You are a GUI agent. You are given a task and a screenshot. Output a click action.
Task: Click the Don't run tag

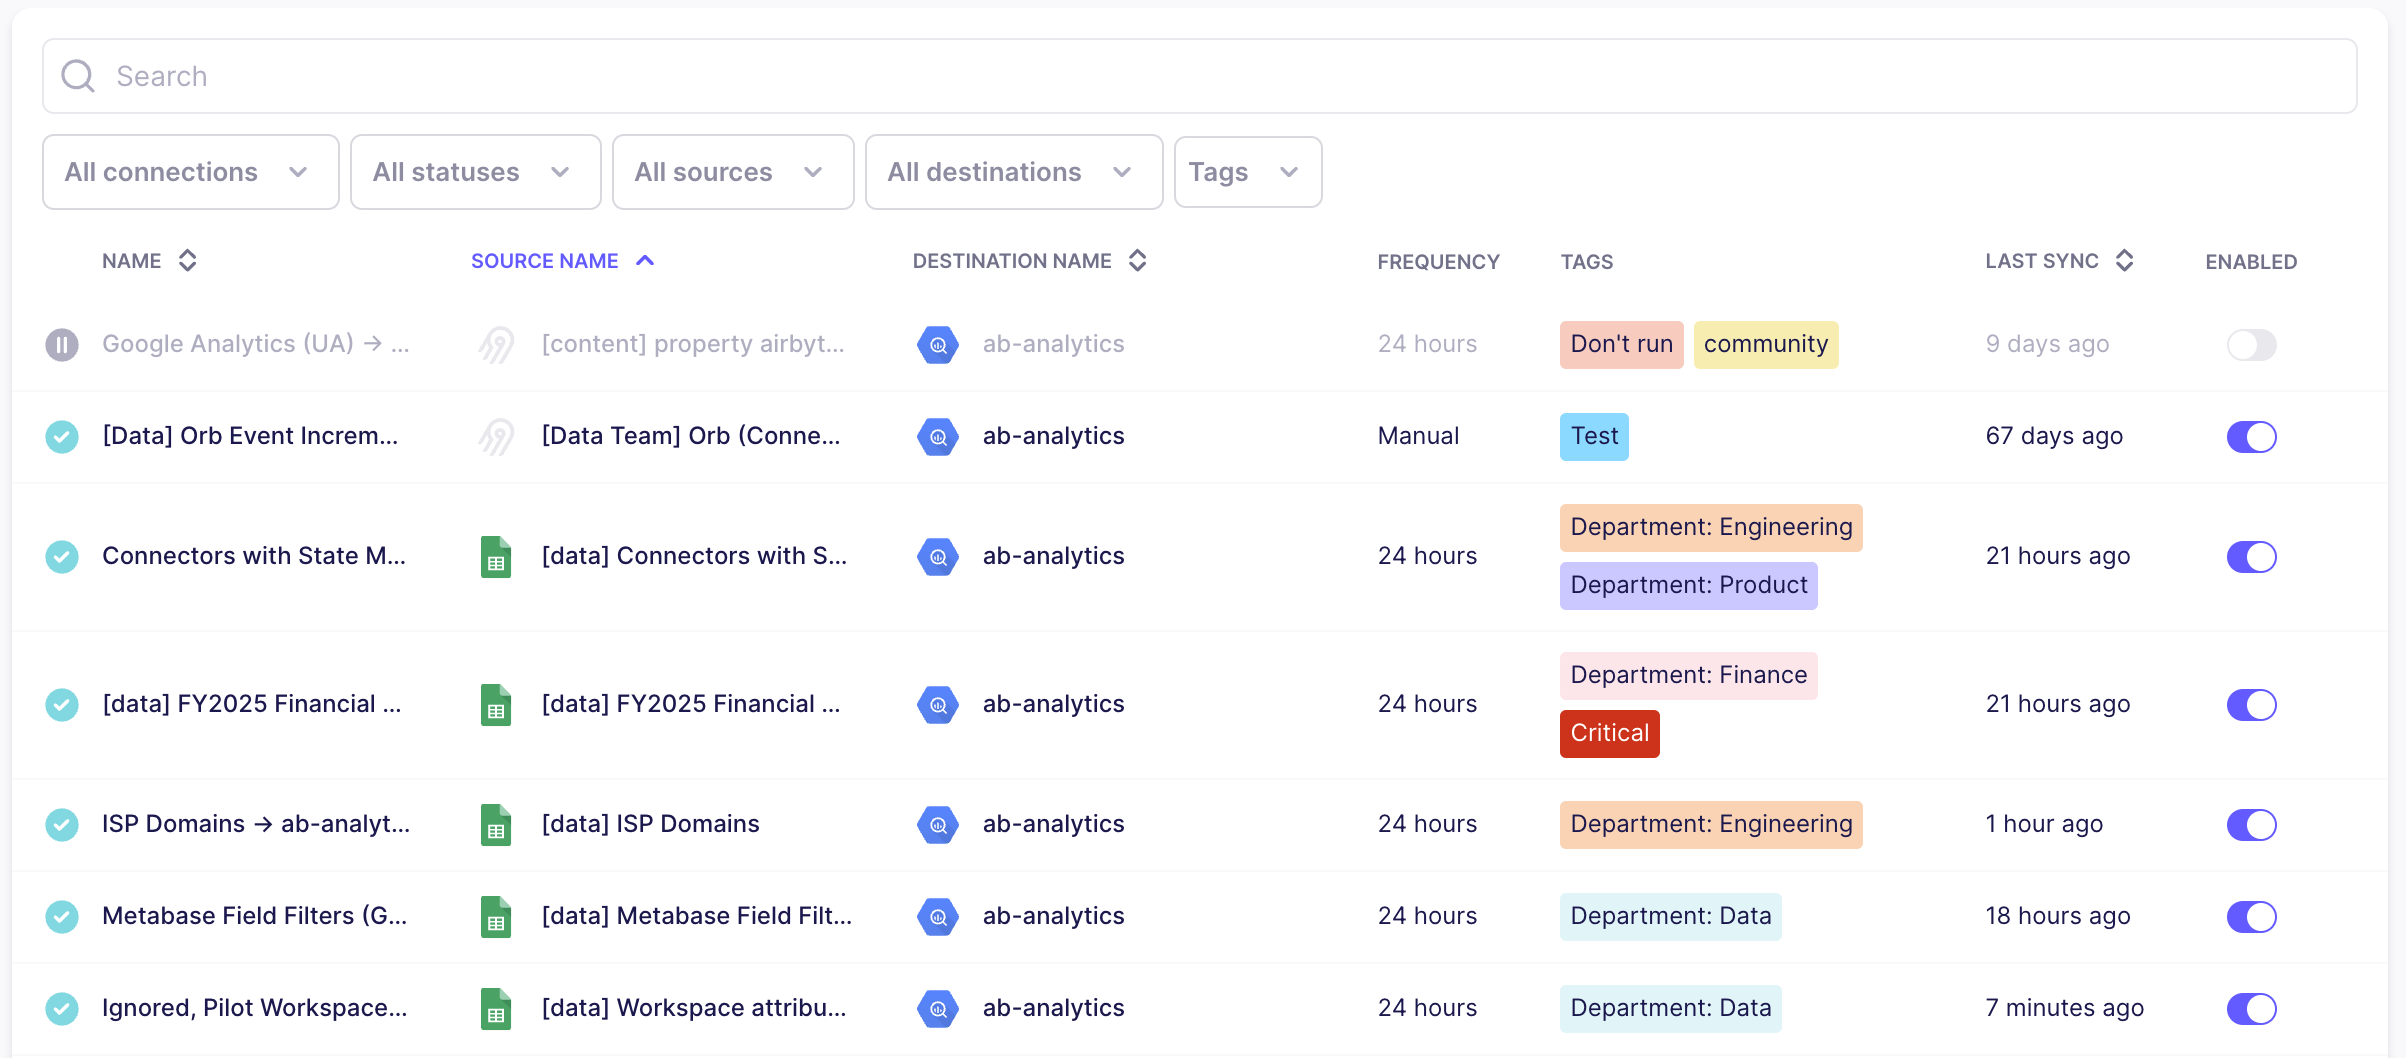tap(1620, 344)
